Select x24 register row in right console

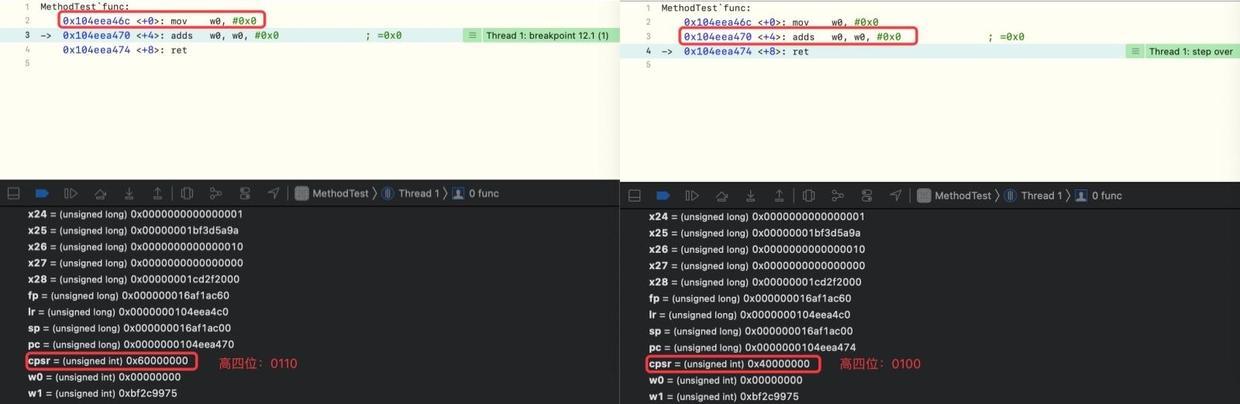click(x=757, y=217)
